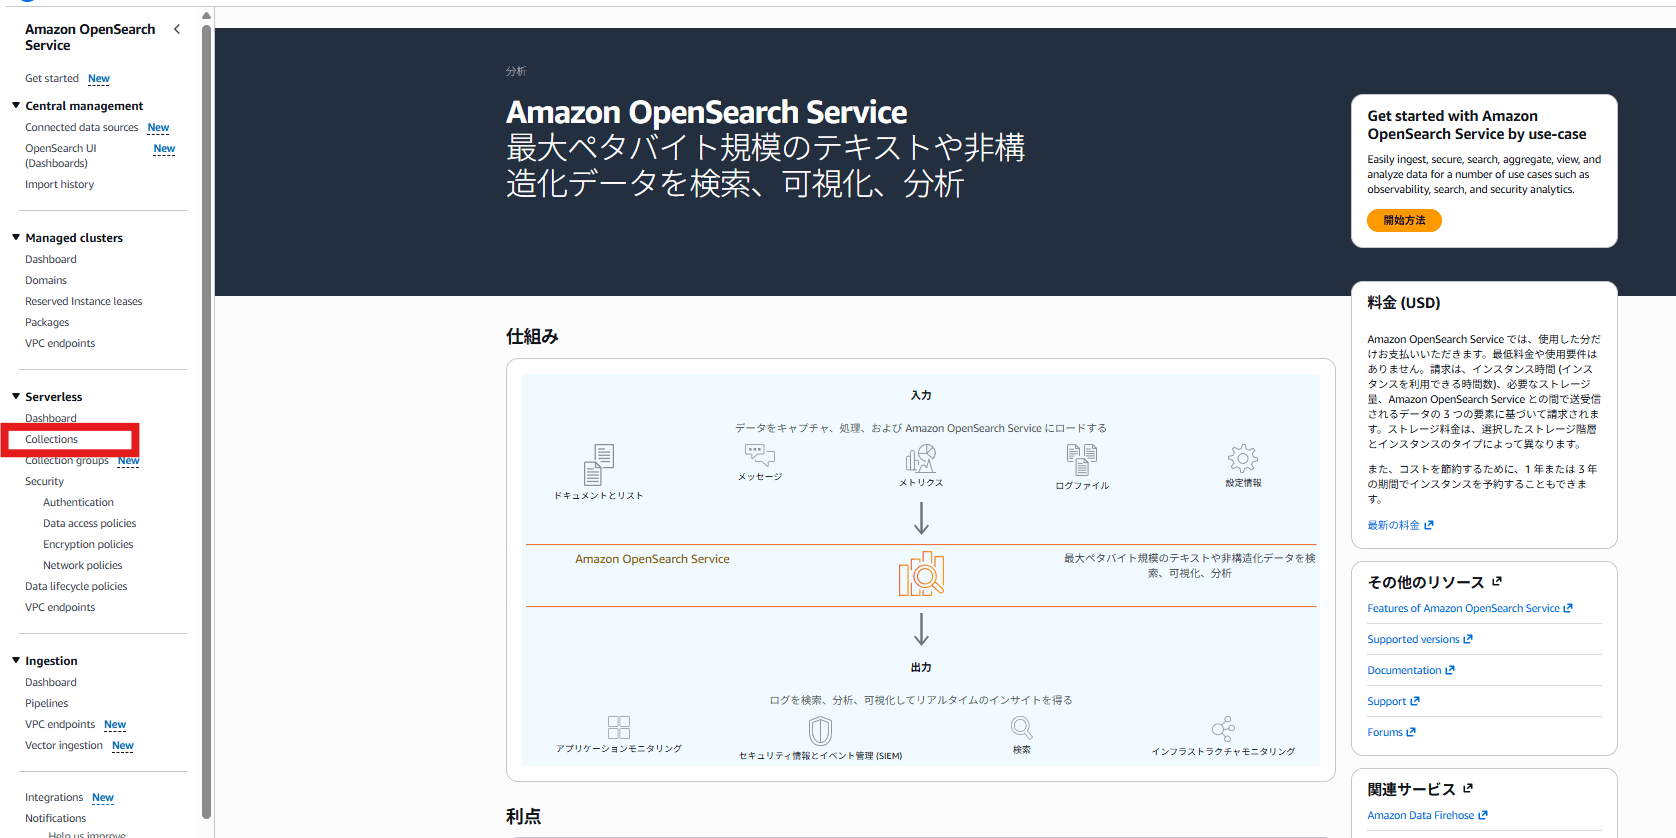The image size is (1676, 838).
Task: Click the ドキュメントとリスト icon
Action: click(598, 465)
